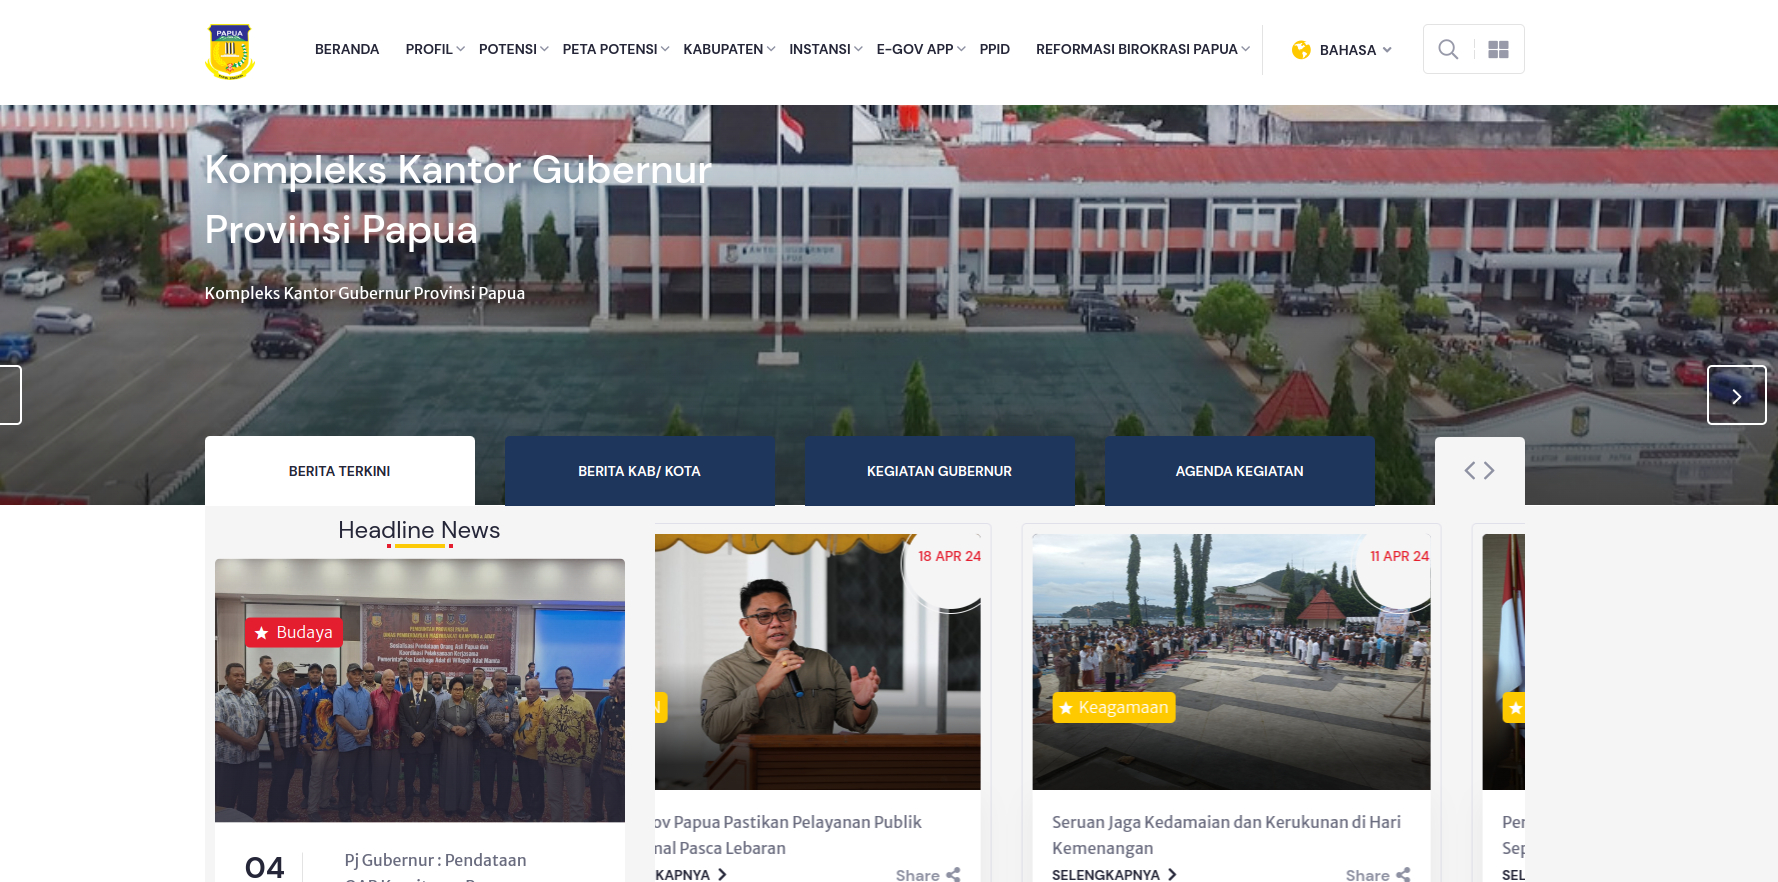1778x882 pixels.
Task: Expand the PROFIL dropdown menu
Action: (x=435, y=49)
